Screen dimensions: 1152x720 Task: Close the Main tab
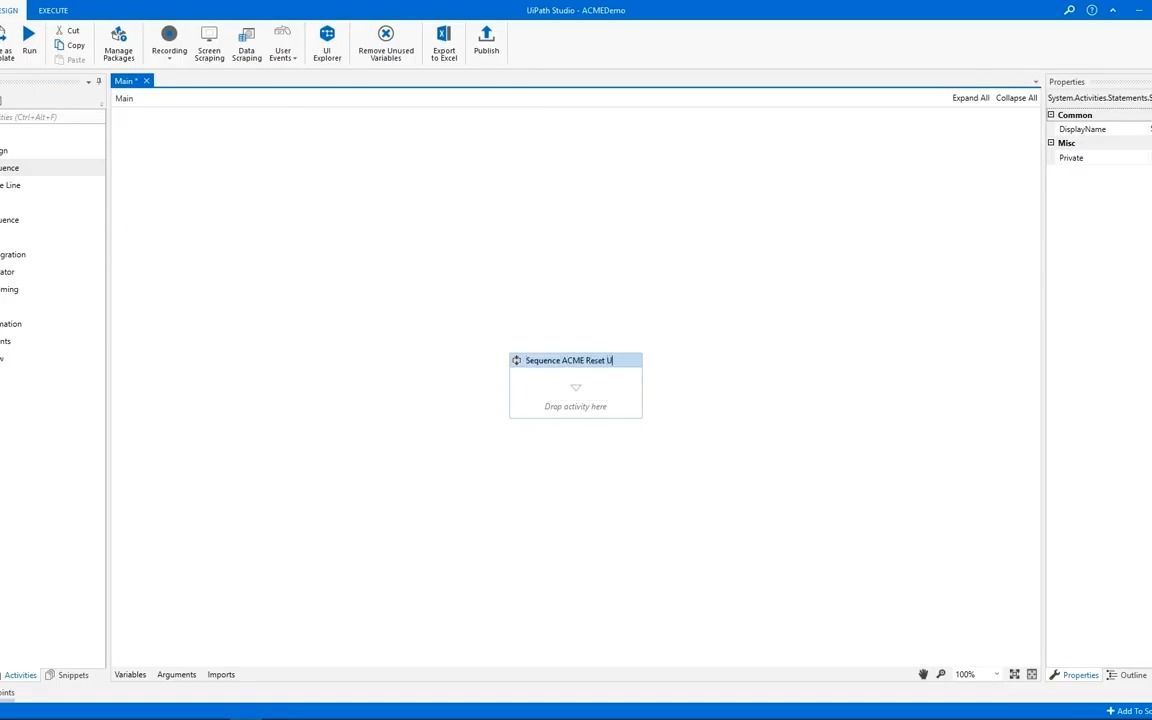pyautogui.click(x=146, y=81)
